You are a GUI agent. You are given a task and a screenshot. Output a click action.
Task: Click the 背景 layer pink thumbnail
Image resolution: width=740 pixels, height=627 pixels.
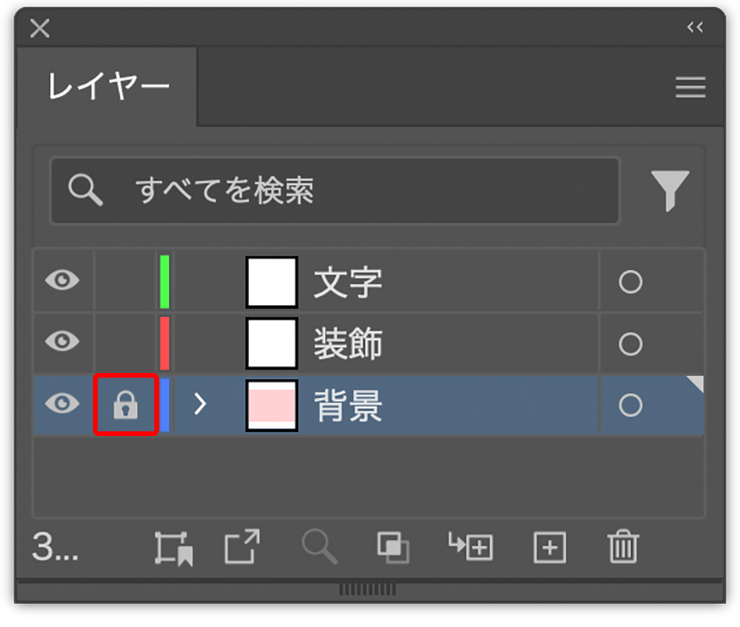[272, 405]
